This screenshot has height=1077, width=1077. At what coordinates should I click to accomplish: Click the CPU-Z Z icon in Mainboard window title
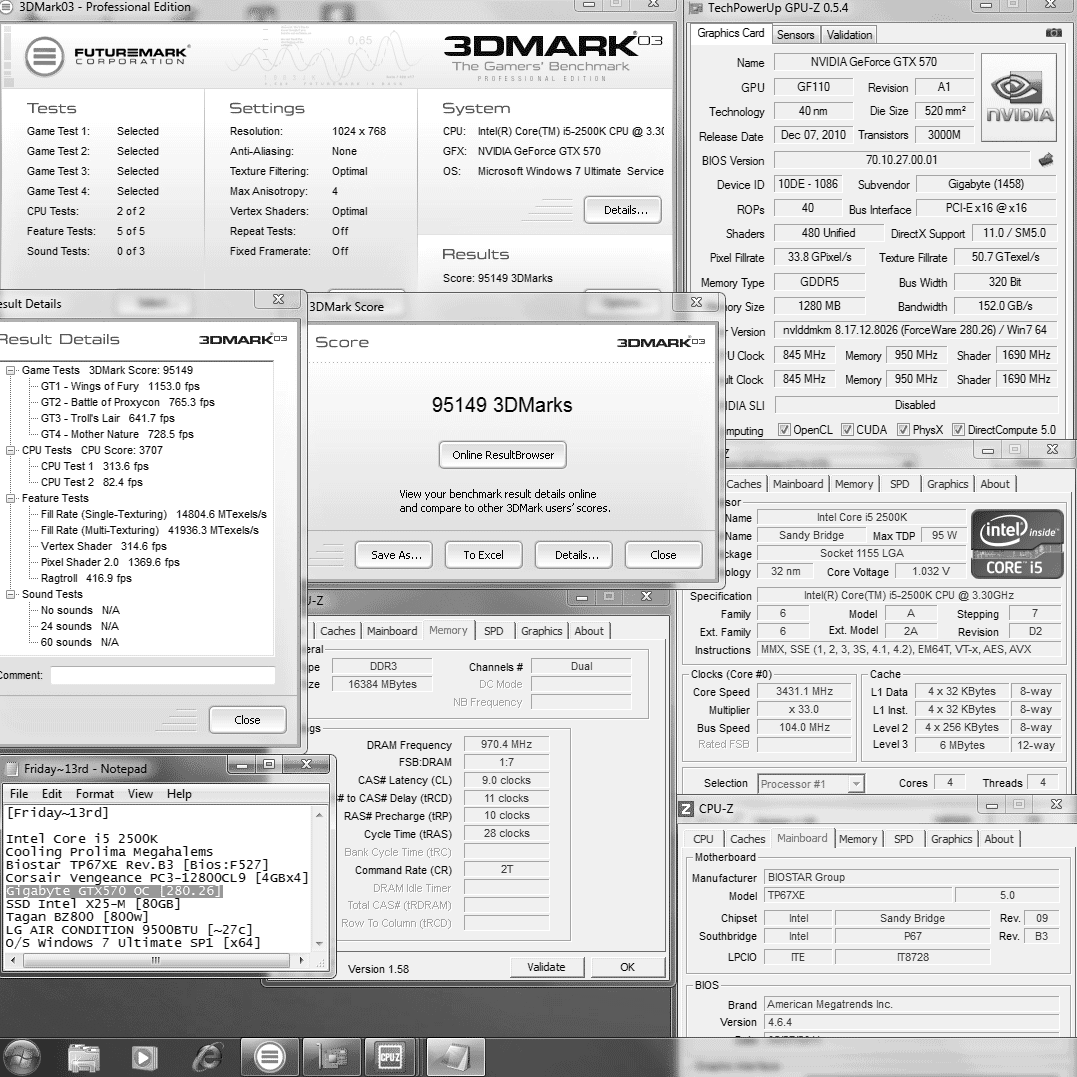coord(686,808)
